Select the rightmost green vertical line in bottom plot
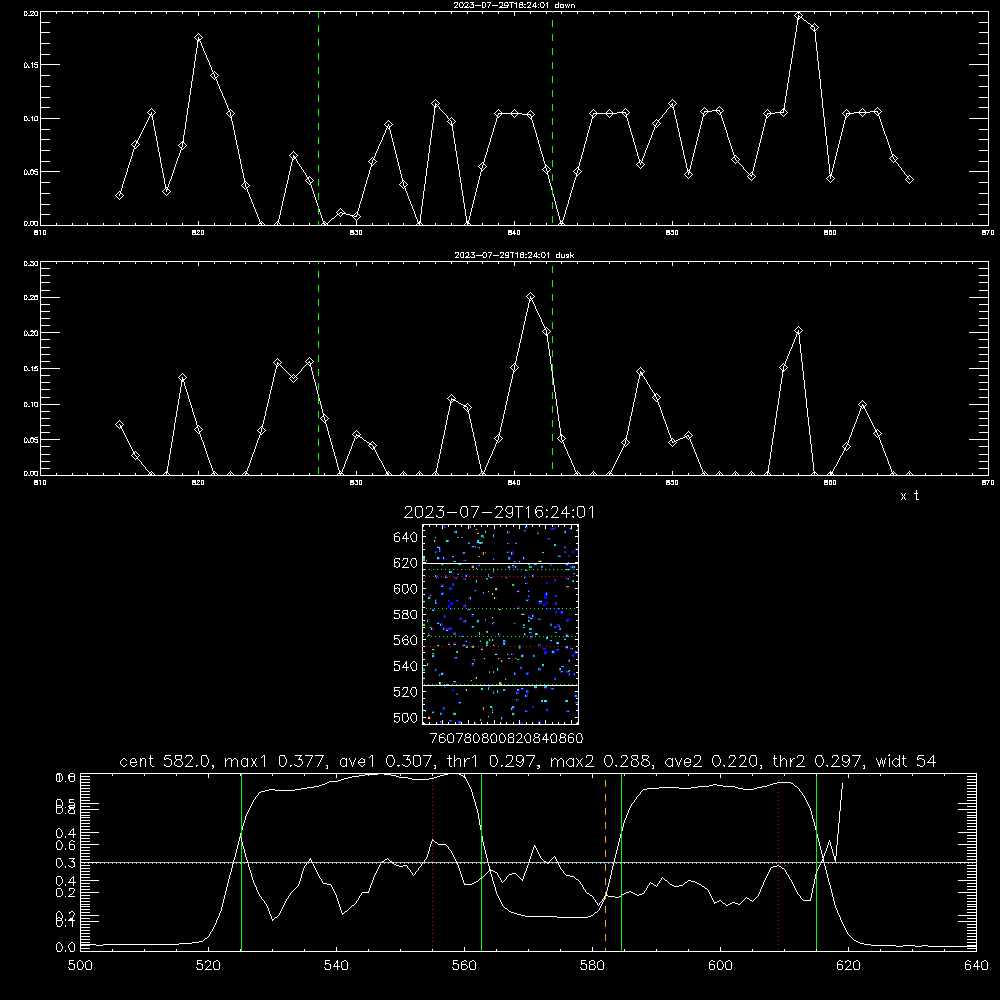Image resolution: width=1000 pixels, height=1000 pixels. coord(816,862)
